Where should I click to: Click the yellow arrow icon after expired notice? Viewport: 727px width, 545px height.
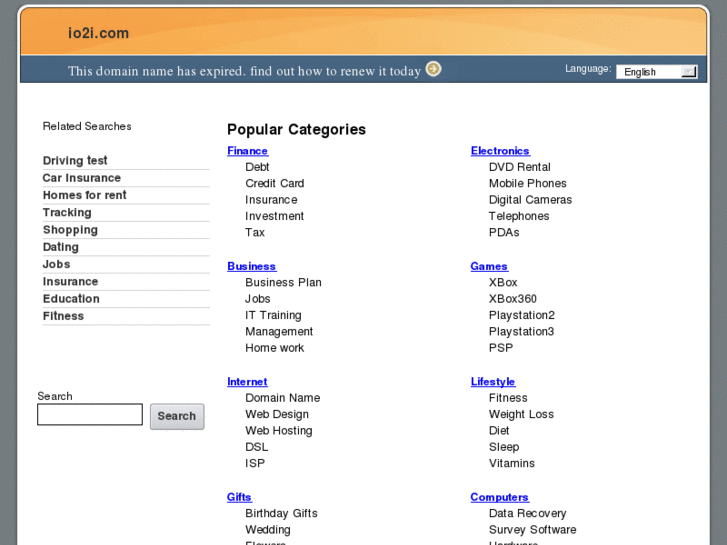(434, 69)
